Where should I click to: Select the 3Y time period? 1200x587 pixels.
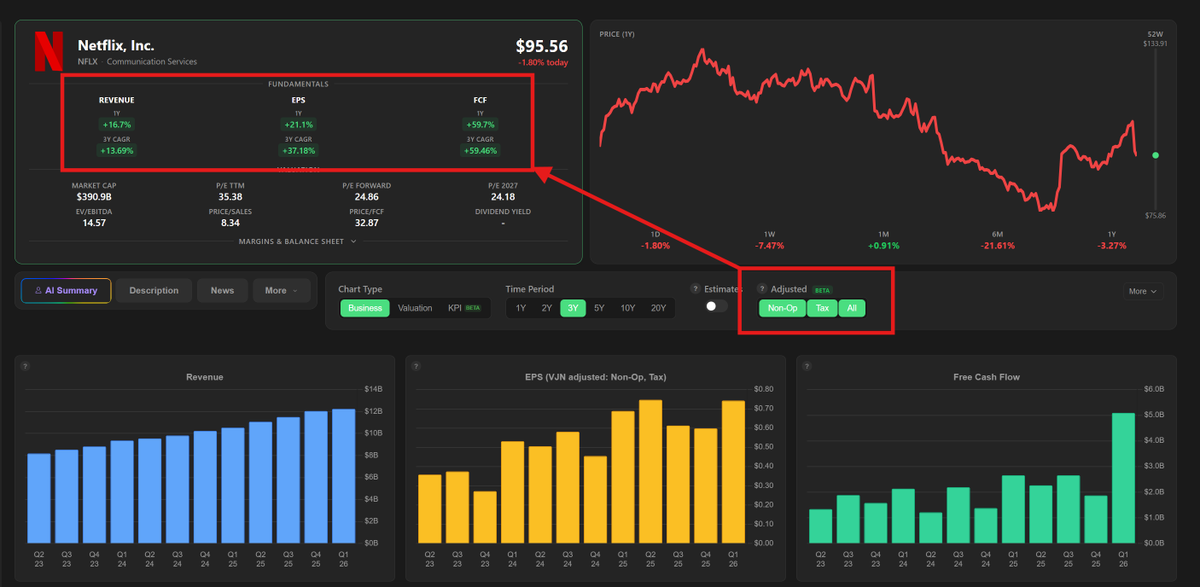coord(573,308)
